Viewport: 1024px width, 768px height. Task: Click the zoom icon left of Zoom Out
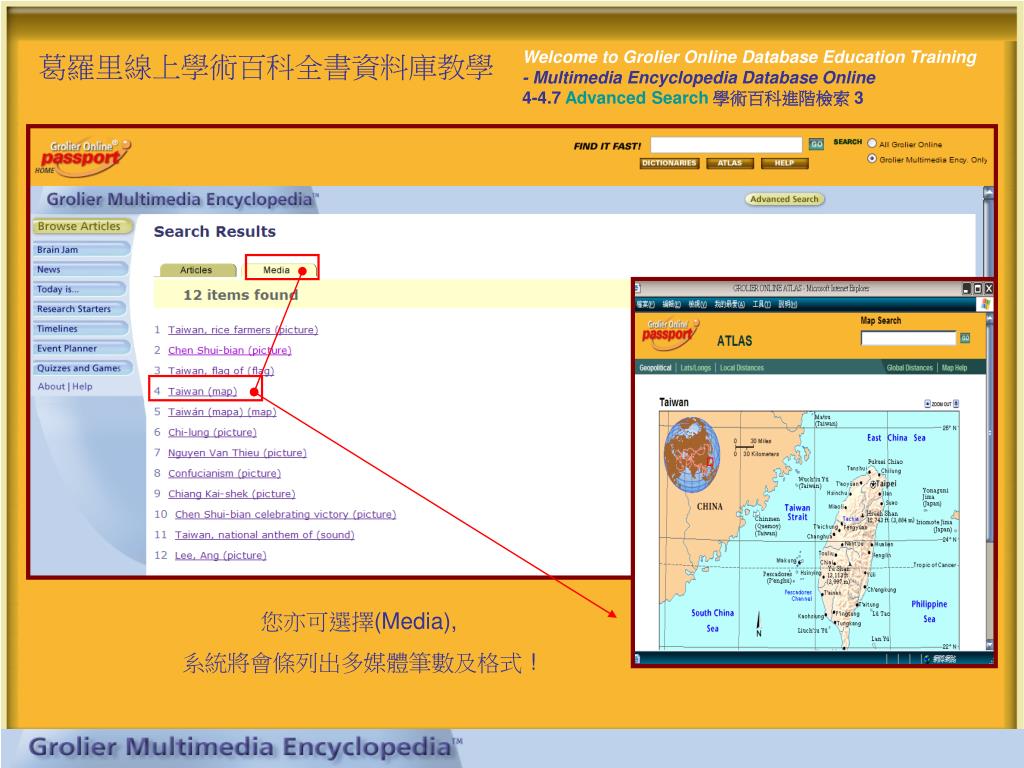point(927,404)
